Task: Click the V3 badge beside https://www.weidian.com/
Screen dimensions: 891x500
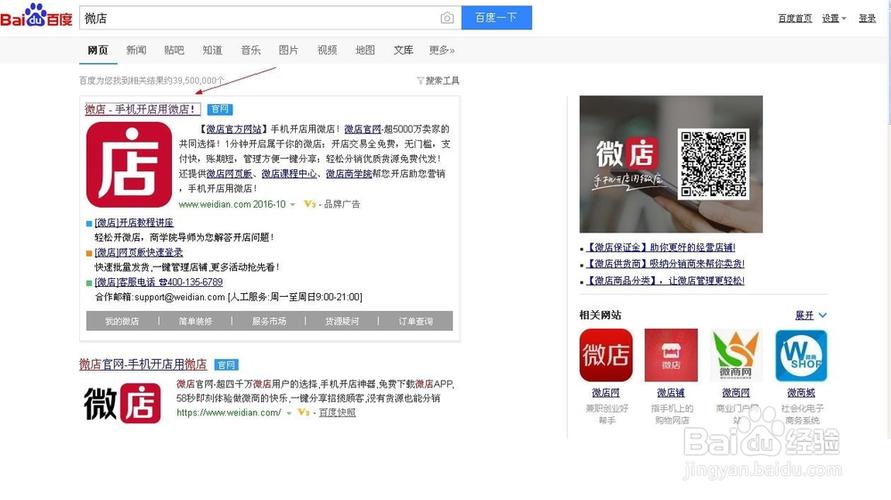Action: pyautogui.click(x=303, y=412)
